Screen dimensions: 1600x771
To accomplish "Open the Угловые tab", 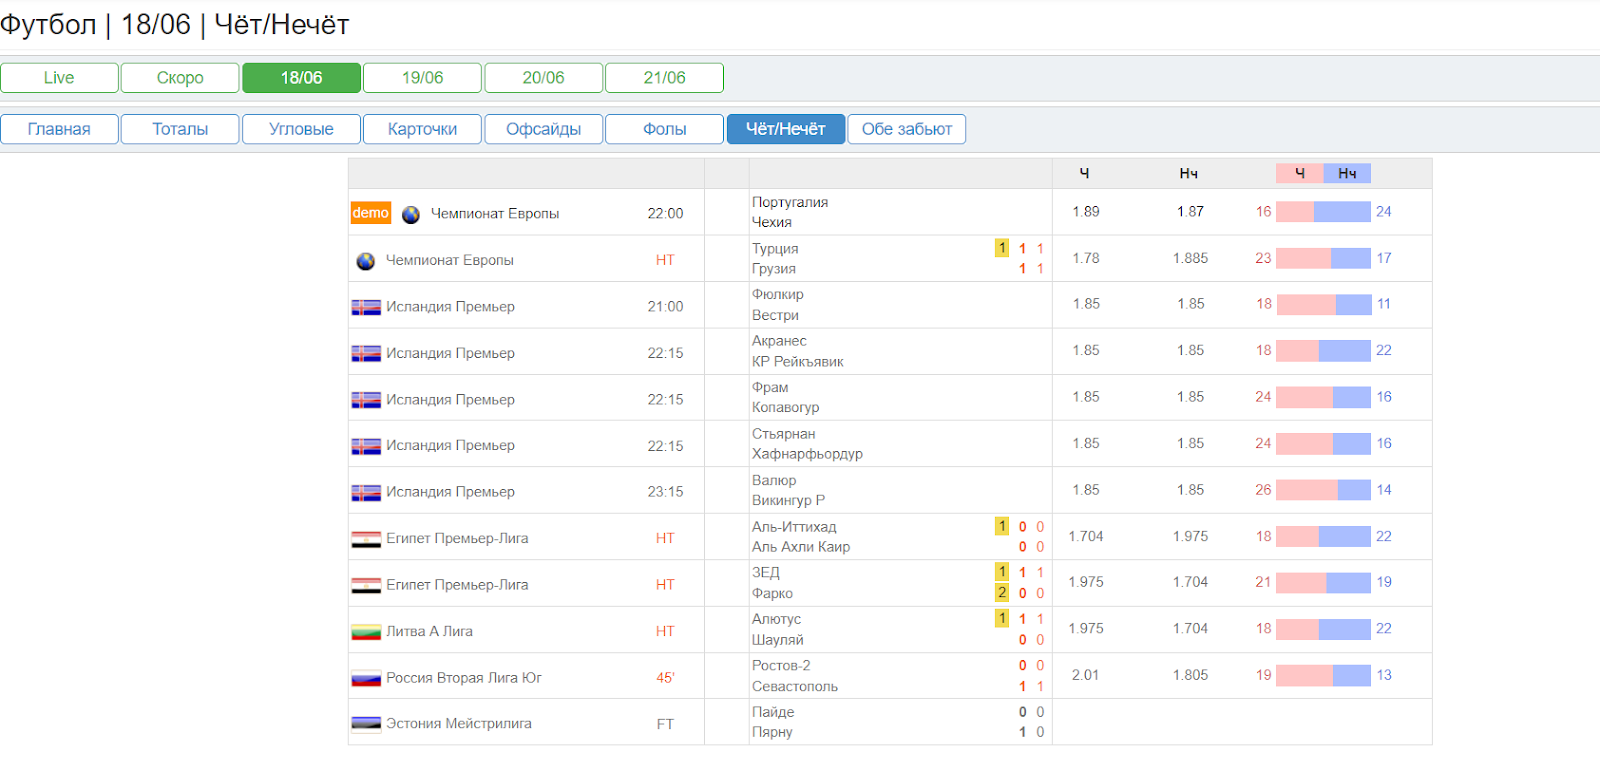I will tap(301, 129).
